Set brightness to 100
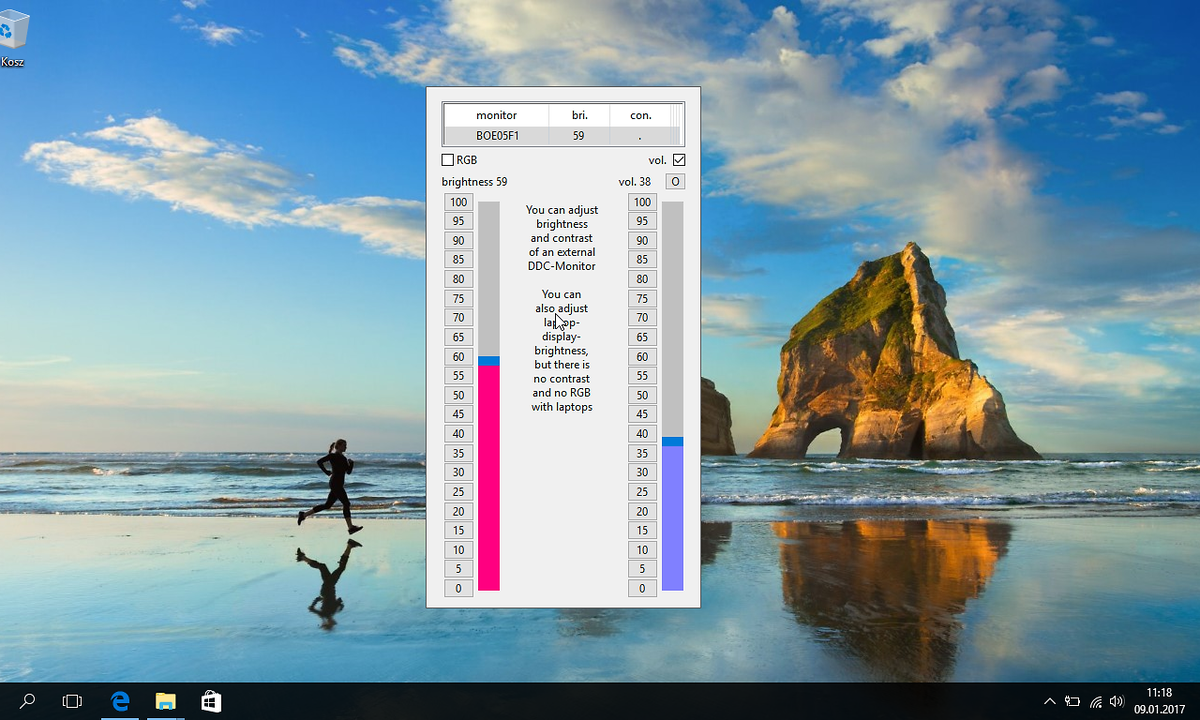 point(458,201)
